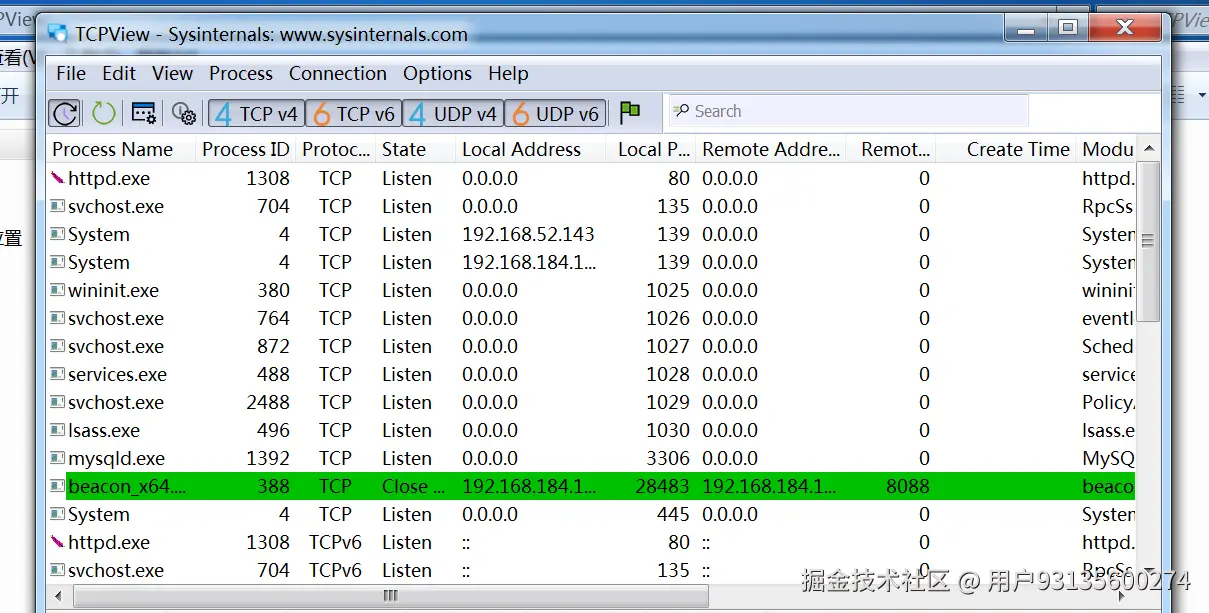This screenshot has height=613, width=1209.
Task: Click inside the Search input field
Action: point(850,110)
